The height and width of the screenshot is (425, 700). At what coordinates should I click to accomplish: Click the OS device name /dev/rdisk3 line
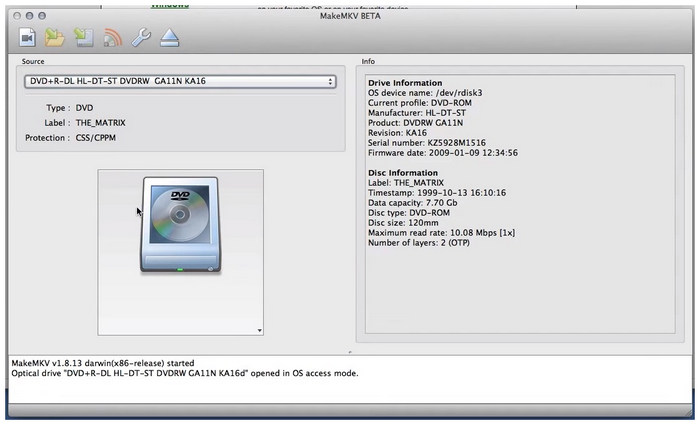click(425, 93)
